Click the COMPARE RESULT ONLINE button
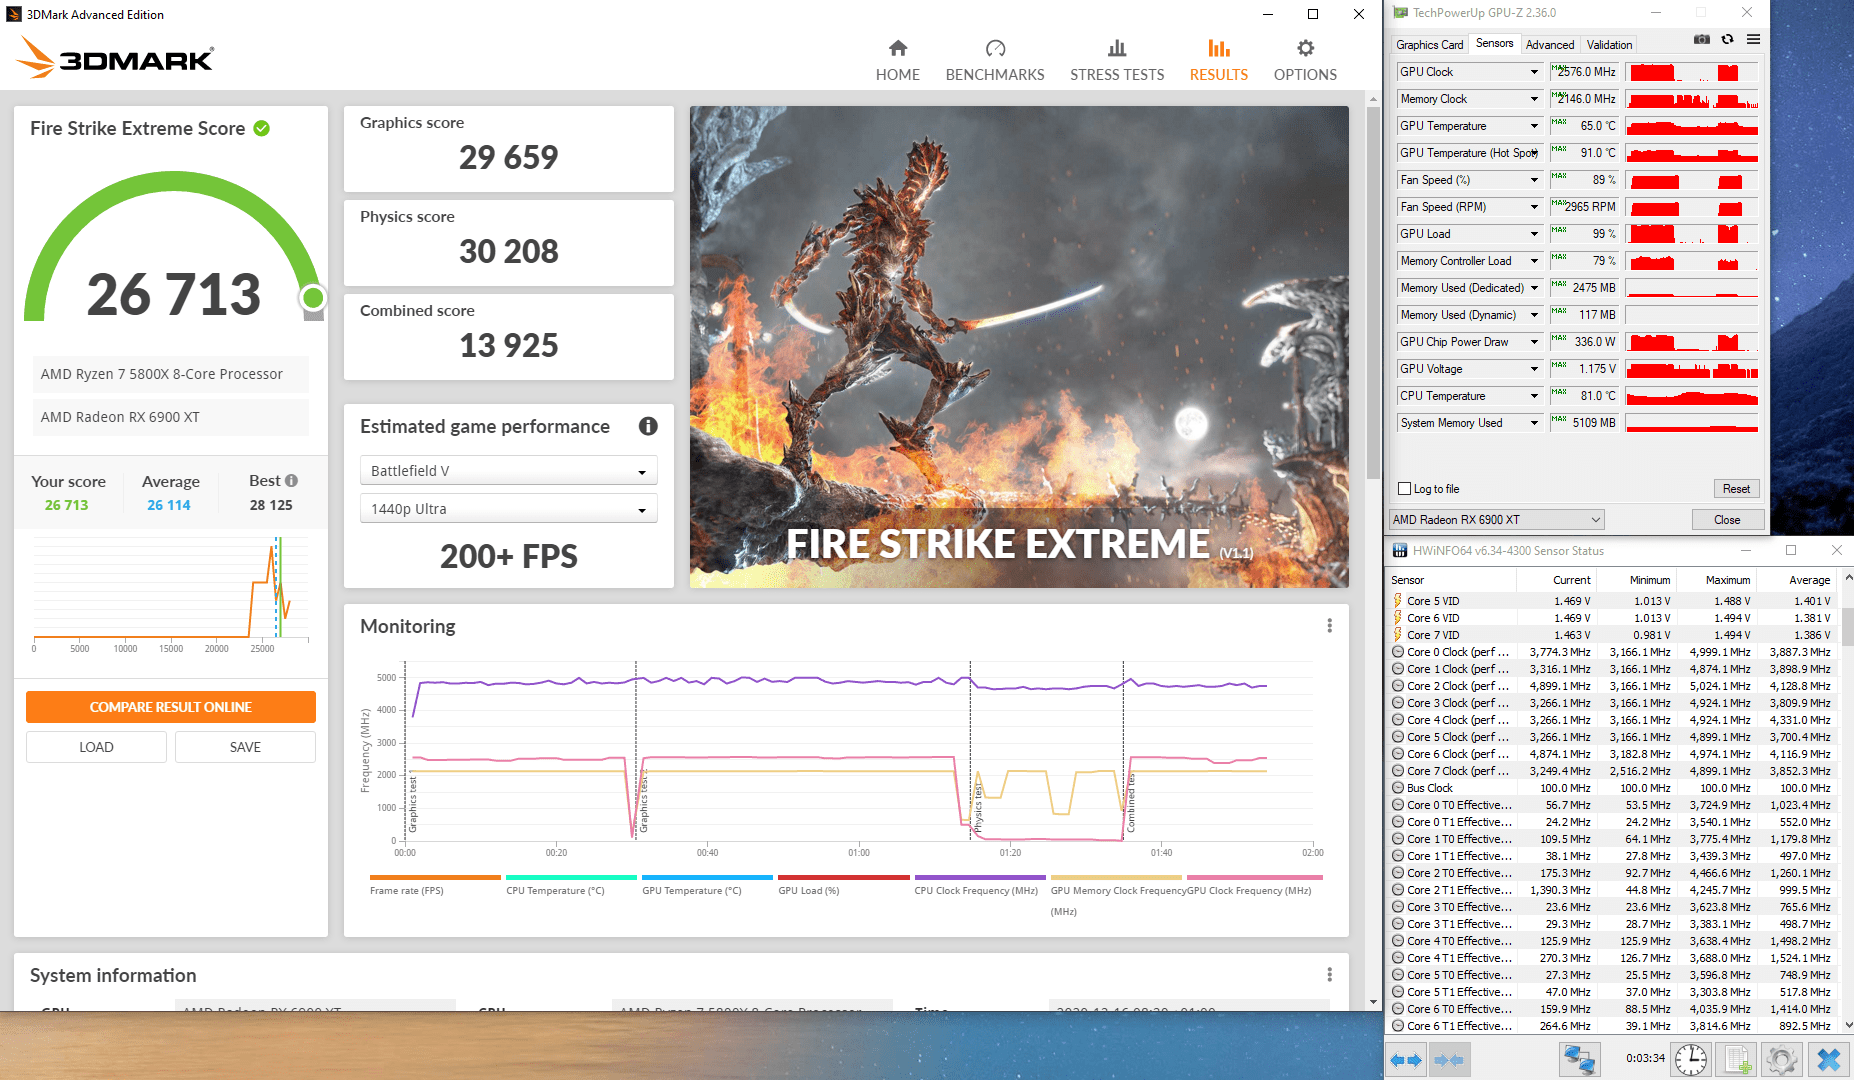This screenshot has width=1854, height=1080. click(x=171, y=707)
